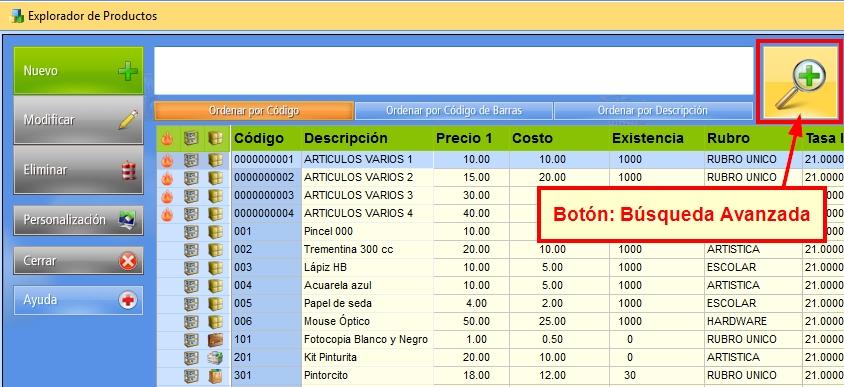Select the Papel de seda cell
The height and width of the screenshot is (387, 844).
coord(367,303)
